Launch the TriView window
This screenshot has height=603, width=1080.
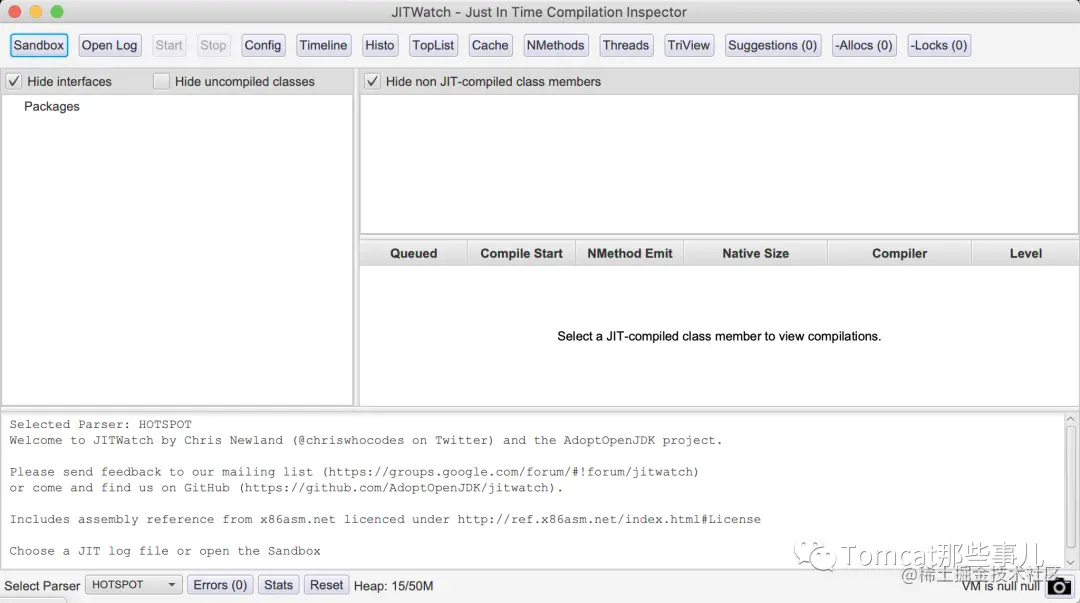(689, 45)
